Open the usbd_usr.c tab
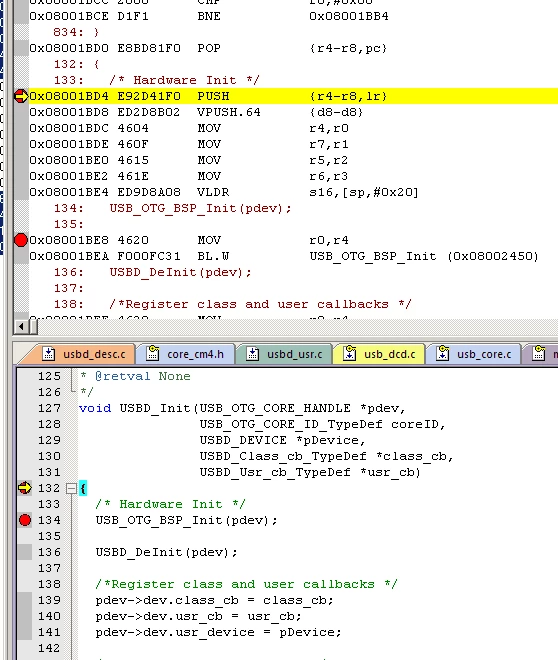Image resolution: width=558 pixels, height=660 pixels. click(x=285, y=354)
